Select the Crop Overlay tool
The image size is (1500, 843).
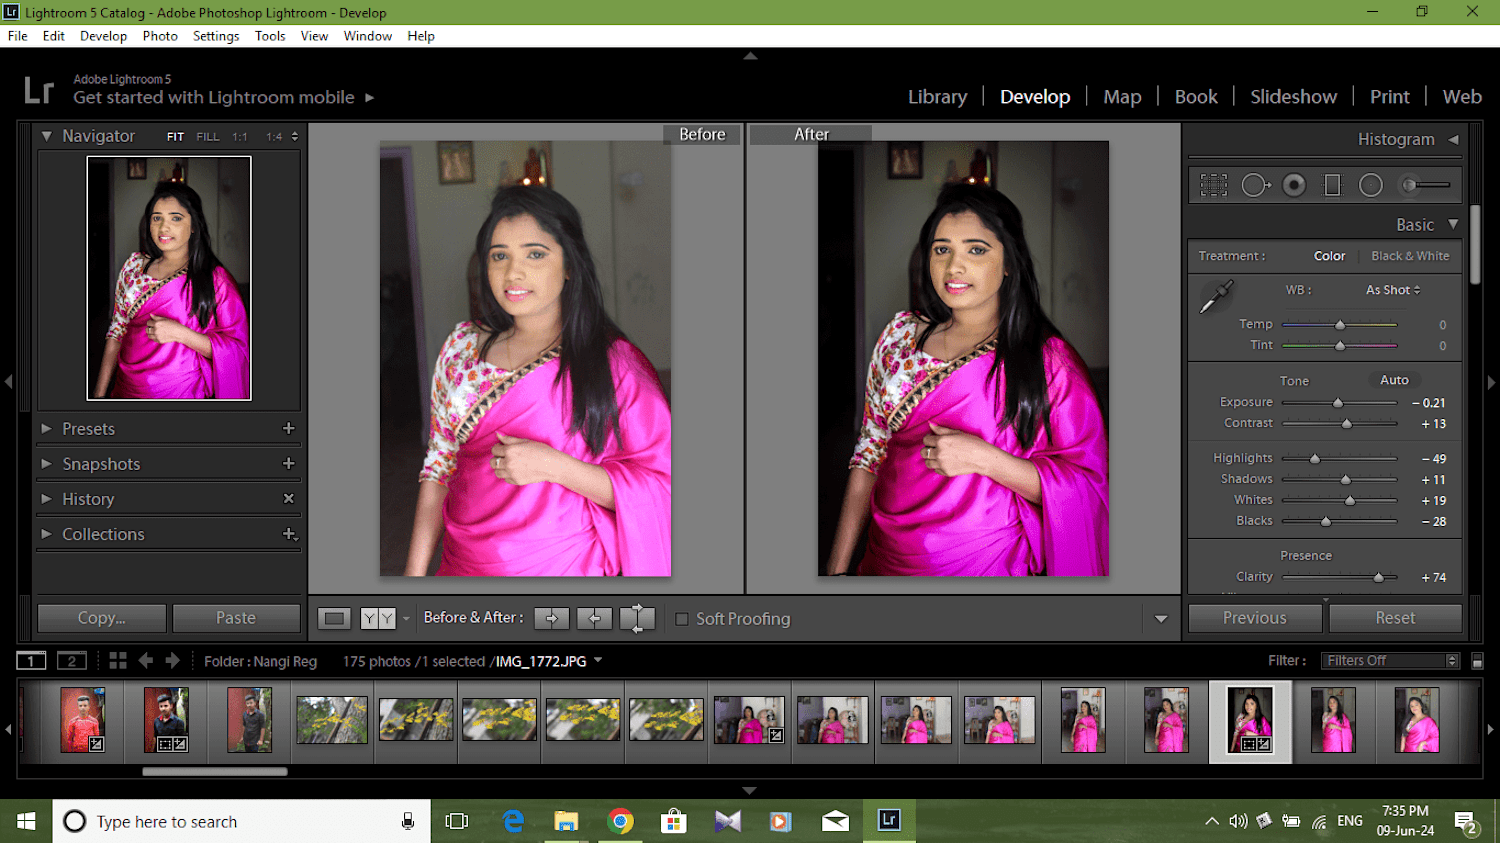(x=1214, y=185)
